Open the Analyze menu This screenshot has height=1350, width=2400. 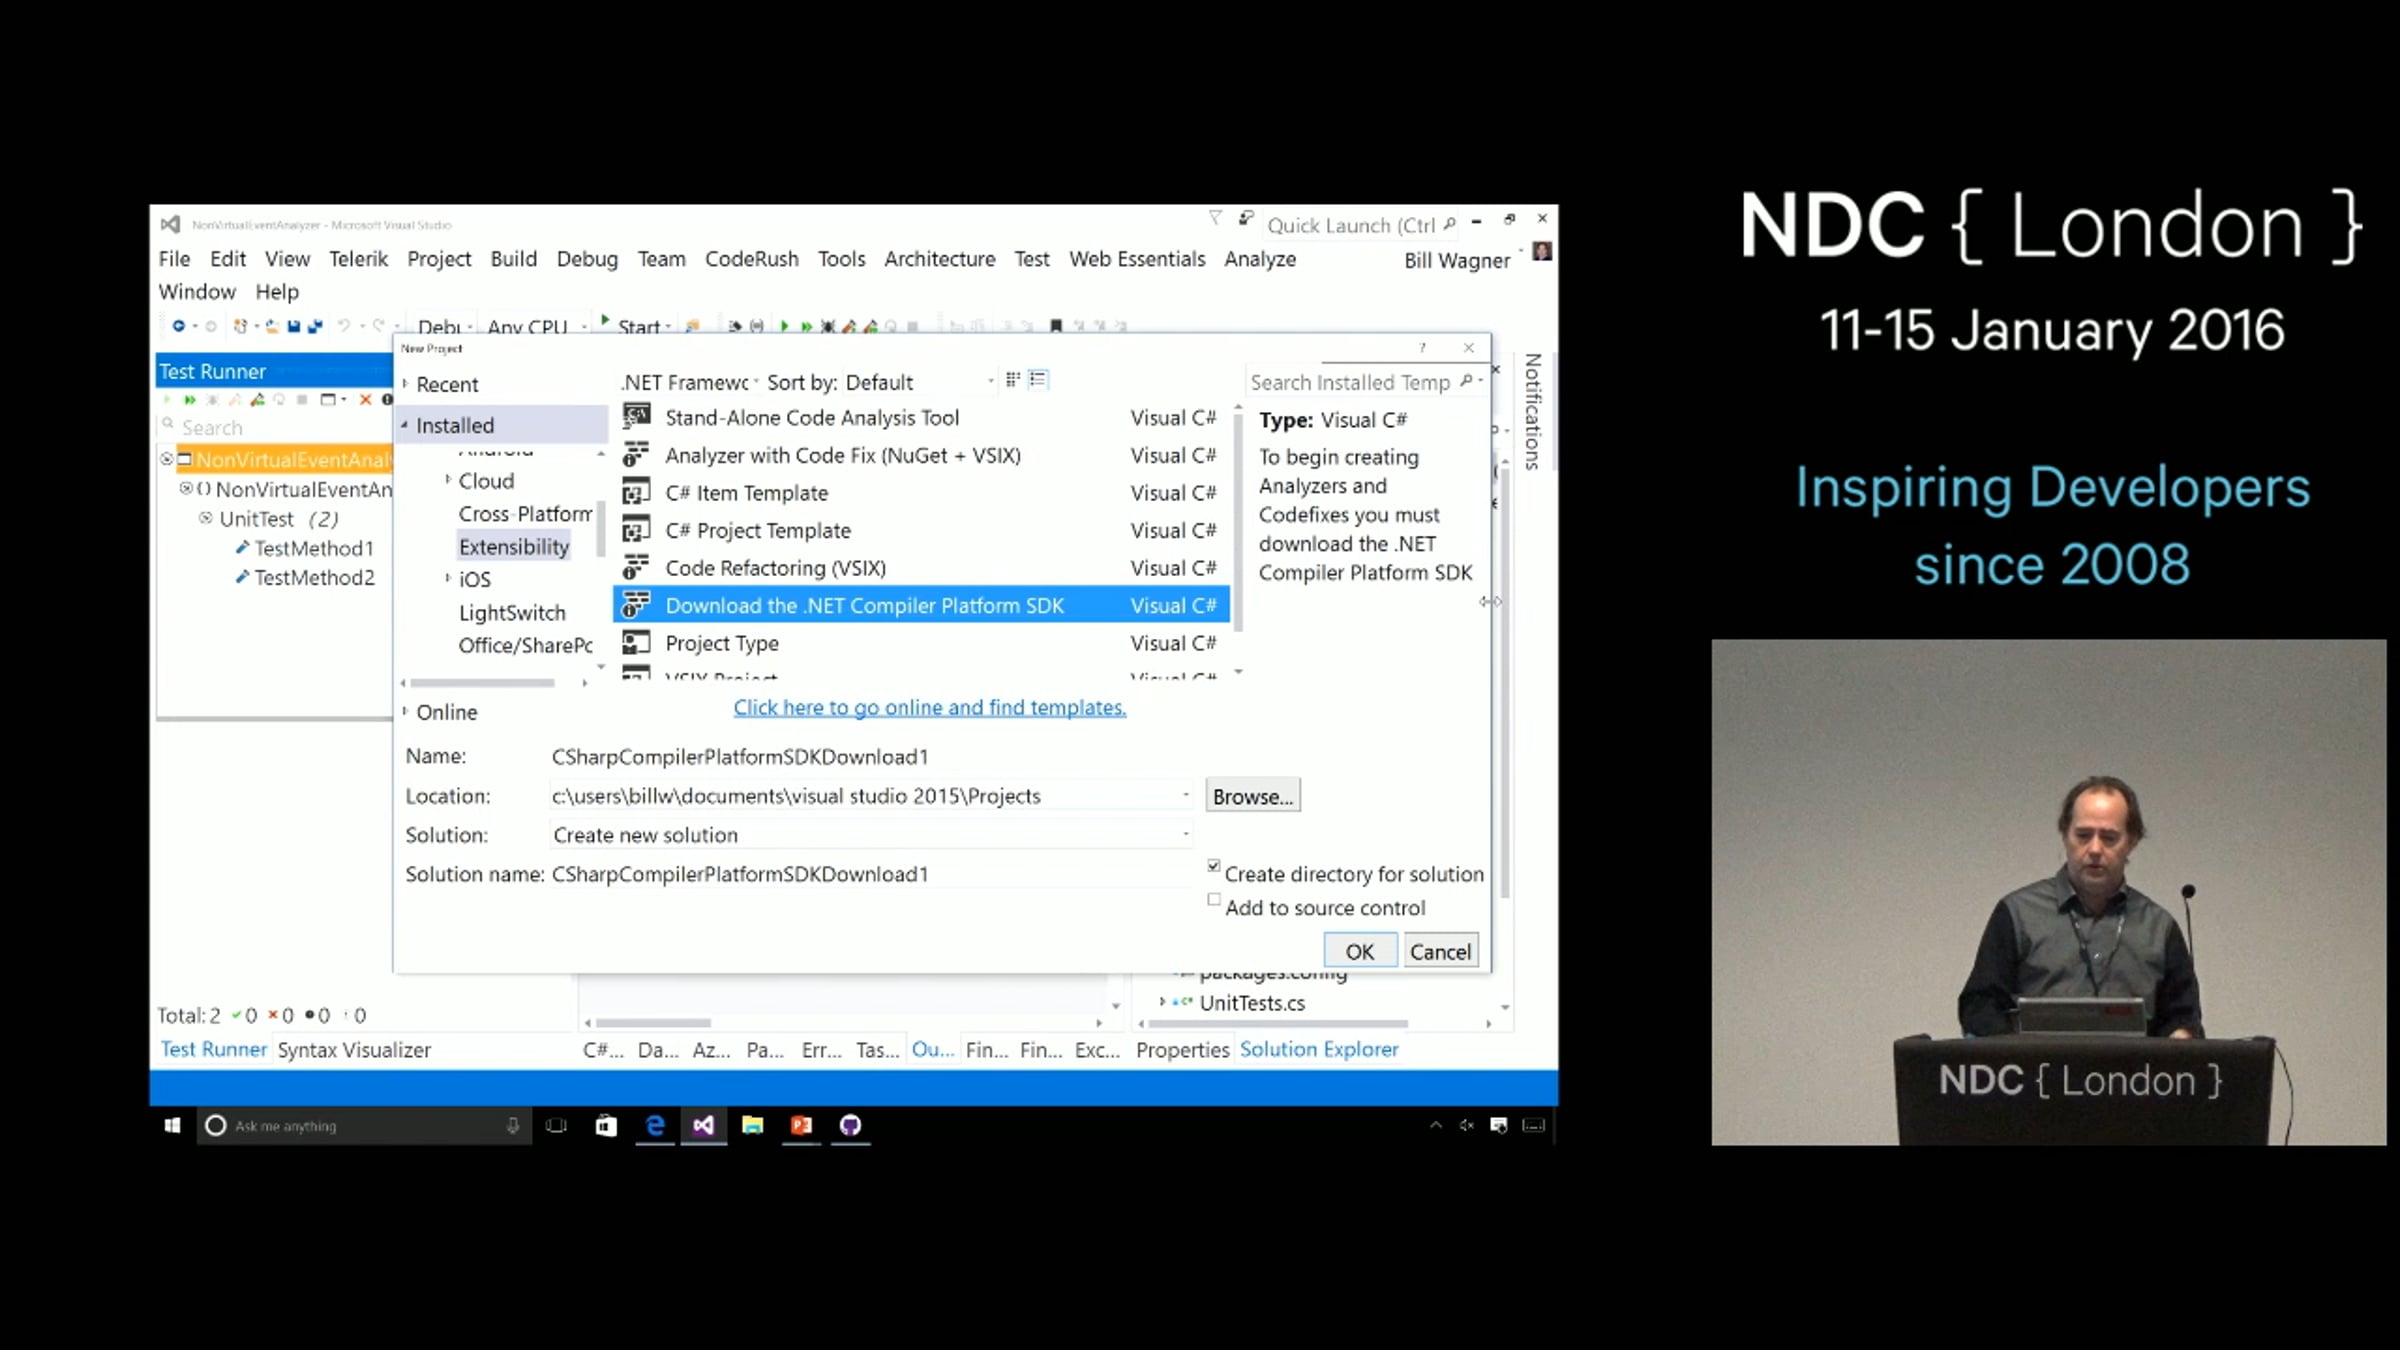[x=1260, y=259]
